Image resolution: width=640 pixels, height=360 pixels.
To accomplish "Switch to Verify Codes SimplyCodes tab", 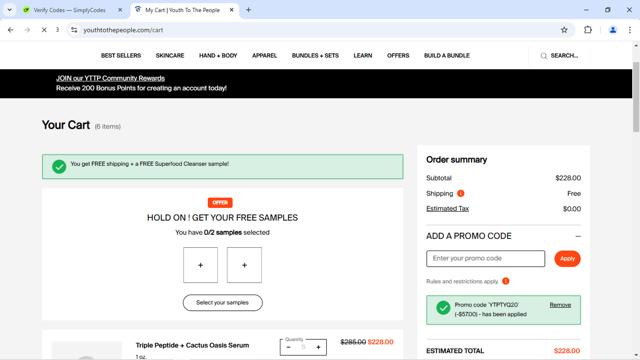I will point(69,10).
